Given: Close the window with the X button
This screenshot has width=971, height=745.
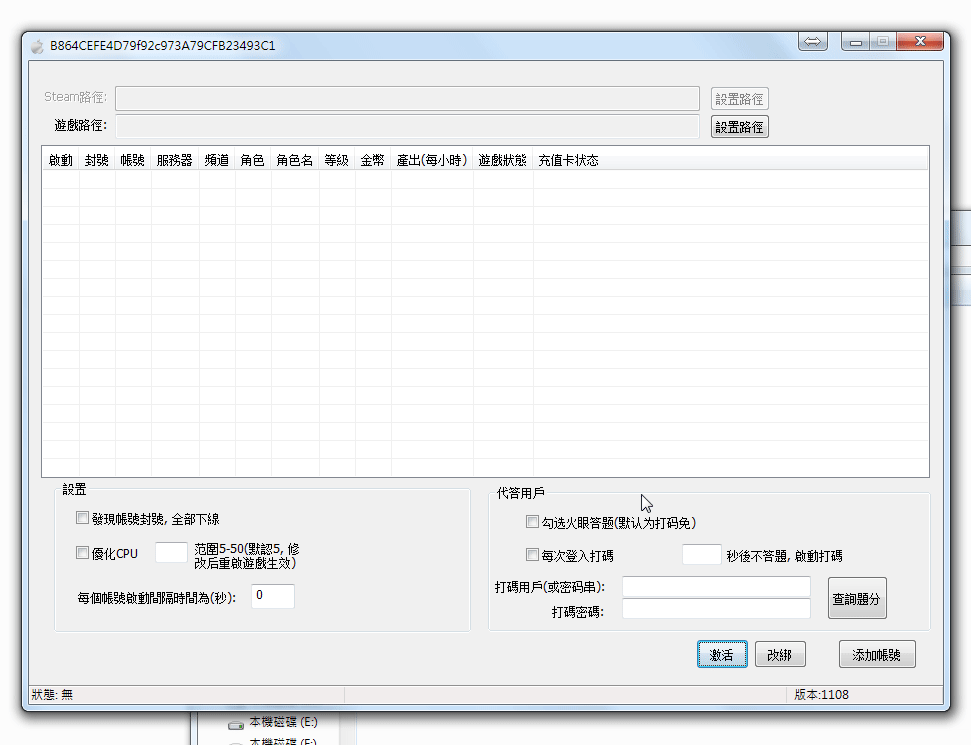Looking at the screenshot, I should tap(920, 41).
